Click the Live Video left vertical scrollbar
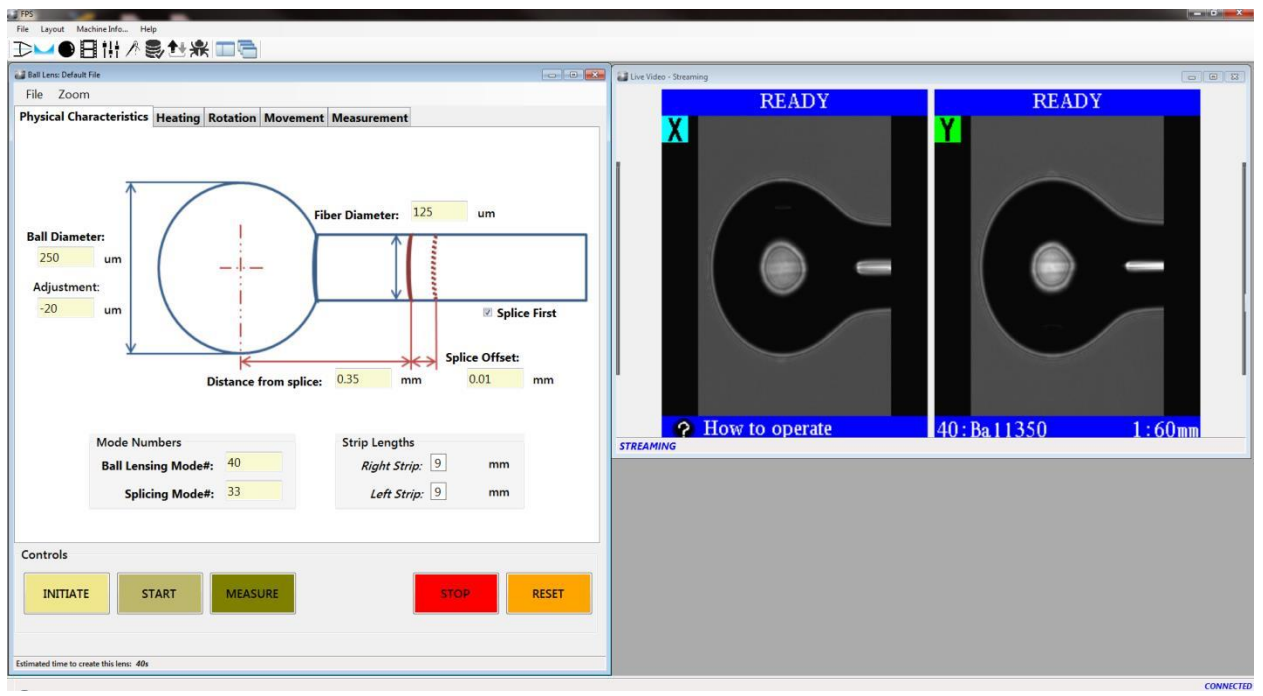Viewport: 1263px width, 696px height. (619, 268)
